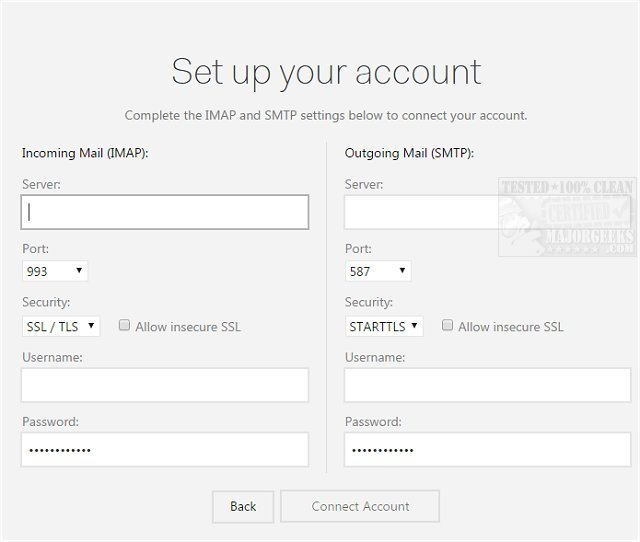The width and height of the screenshot is (640, 542).
Task: Click the SMTP Password field
Action: tap(488, 450)
